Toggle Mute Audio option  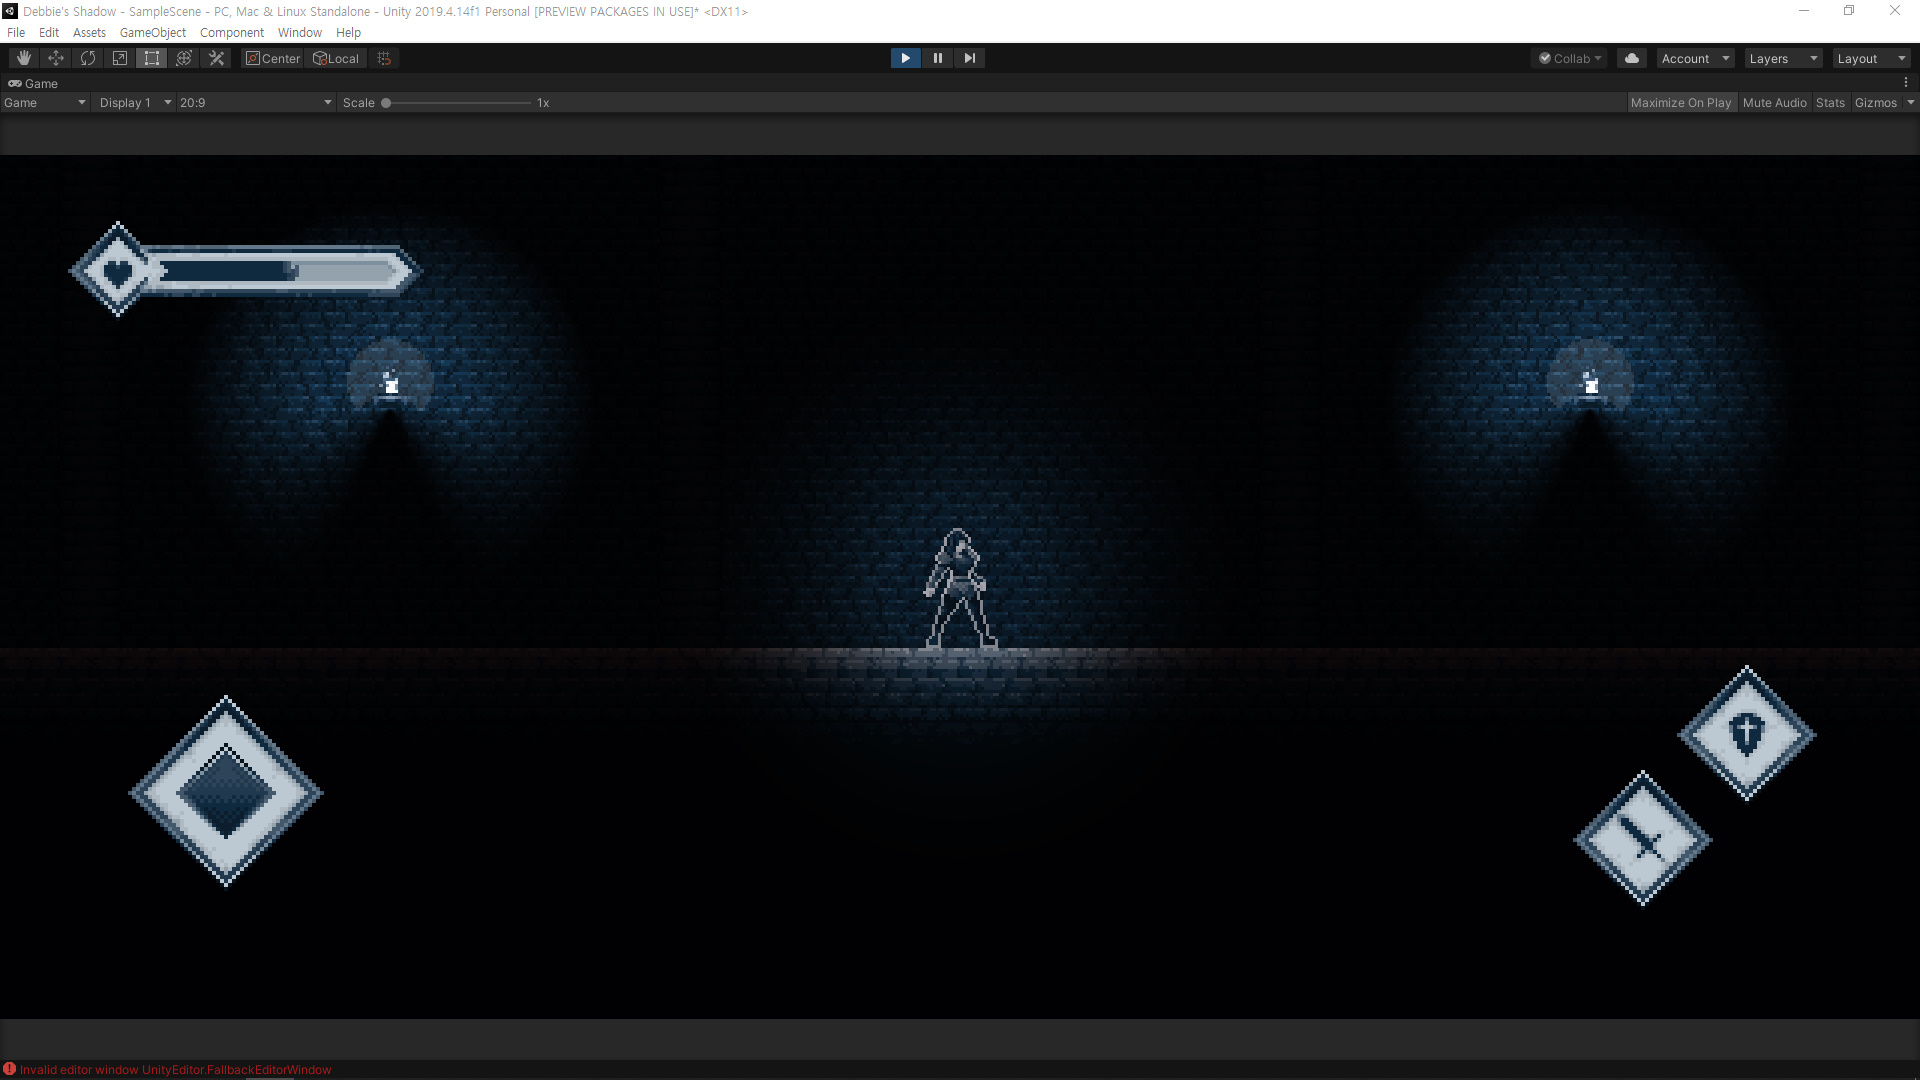click(1774, 103)
